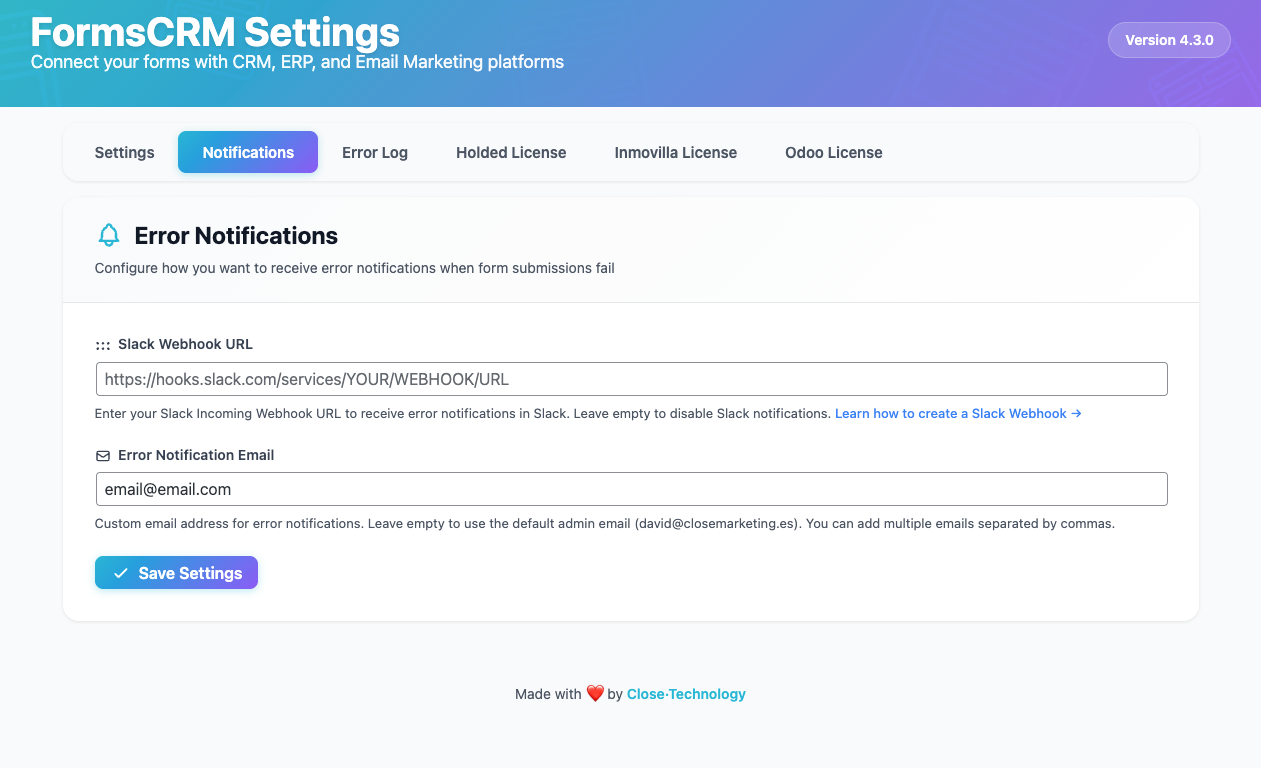Click the Version 4.3.0 badge
This screenshot has height=768, width=1261.
coord(1169,41)
